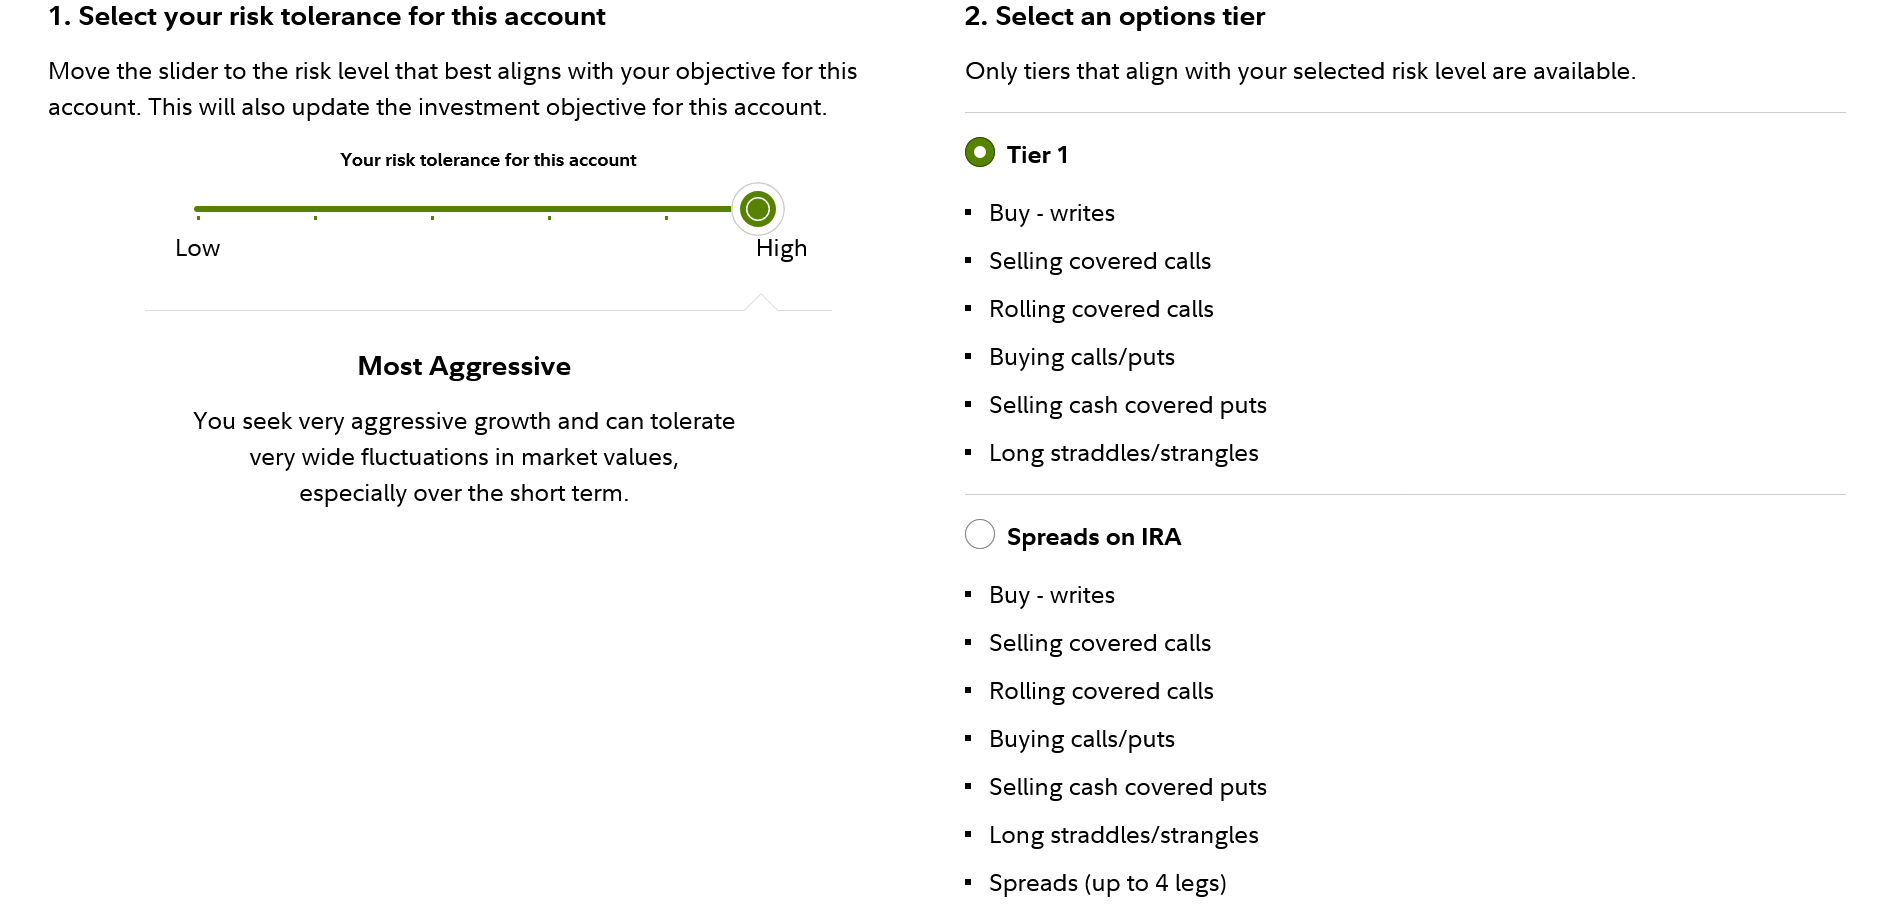Set risk slider to the lowest tick
1894x910 pixels.
[x=198, y=210]
